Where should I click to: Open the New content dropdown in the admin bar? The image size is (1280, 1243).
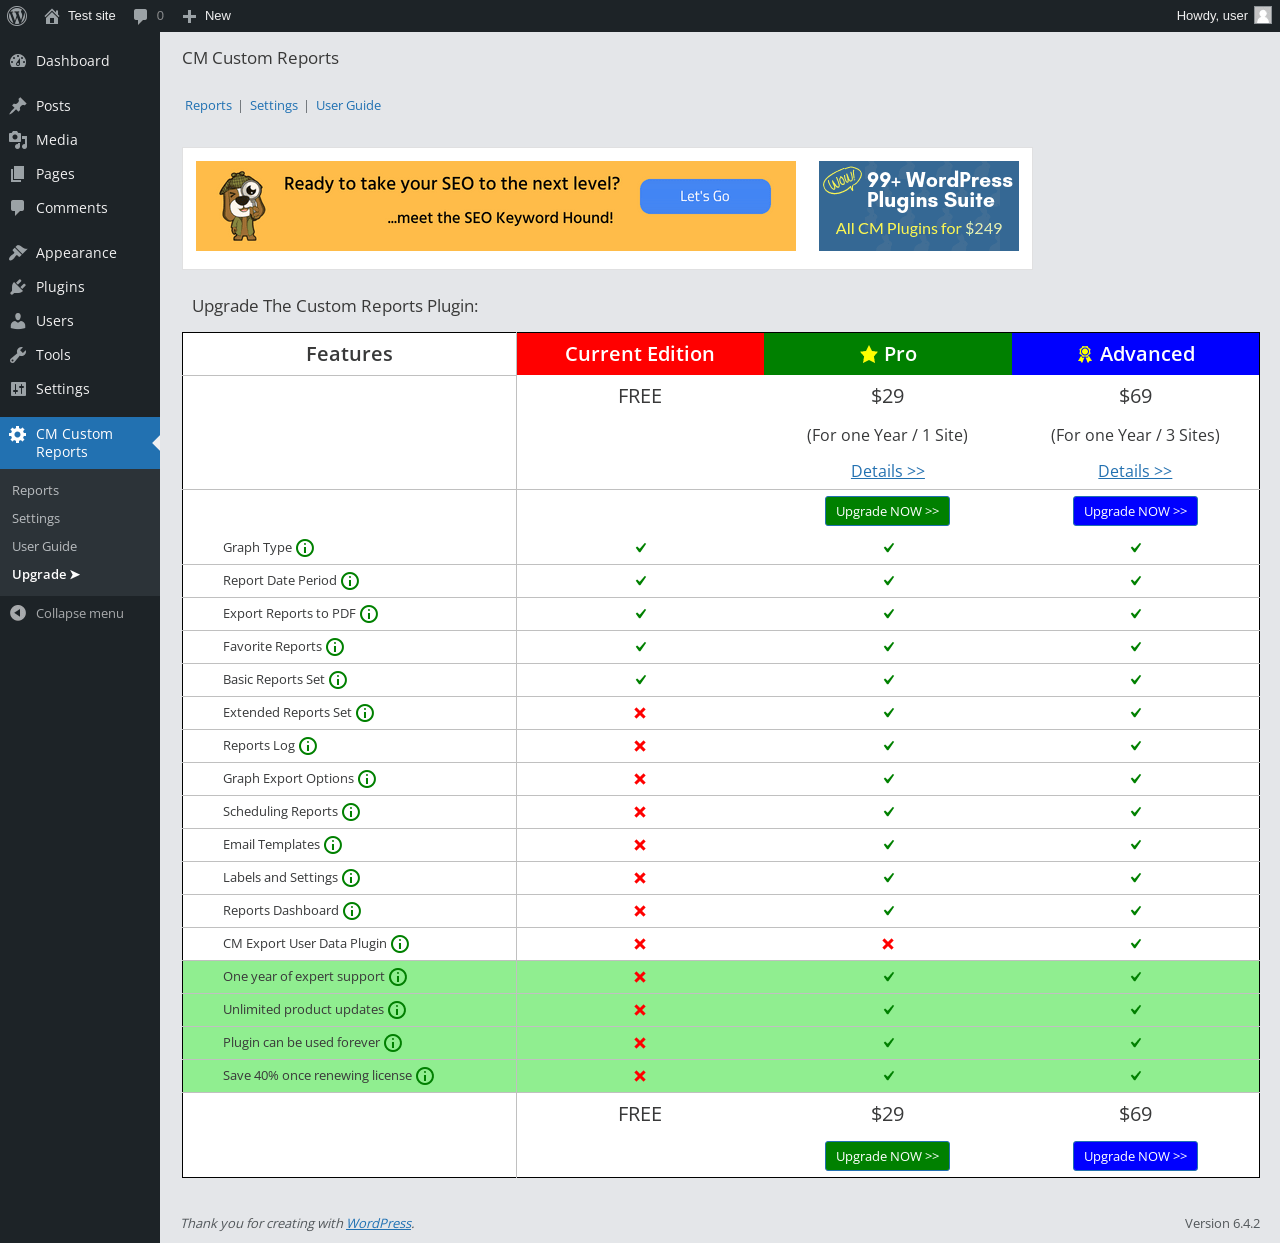pyautogui.click(x=206, y=16)
